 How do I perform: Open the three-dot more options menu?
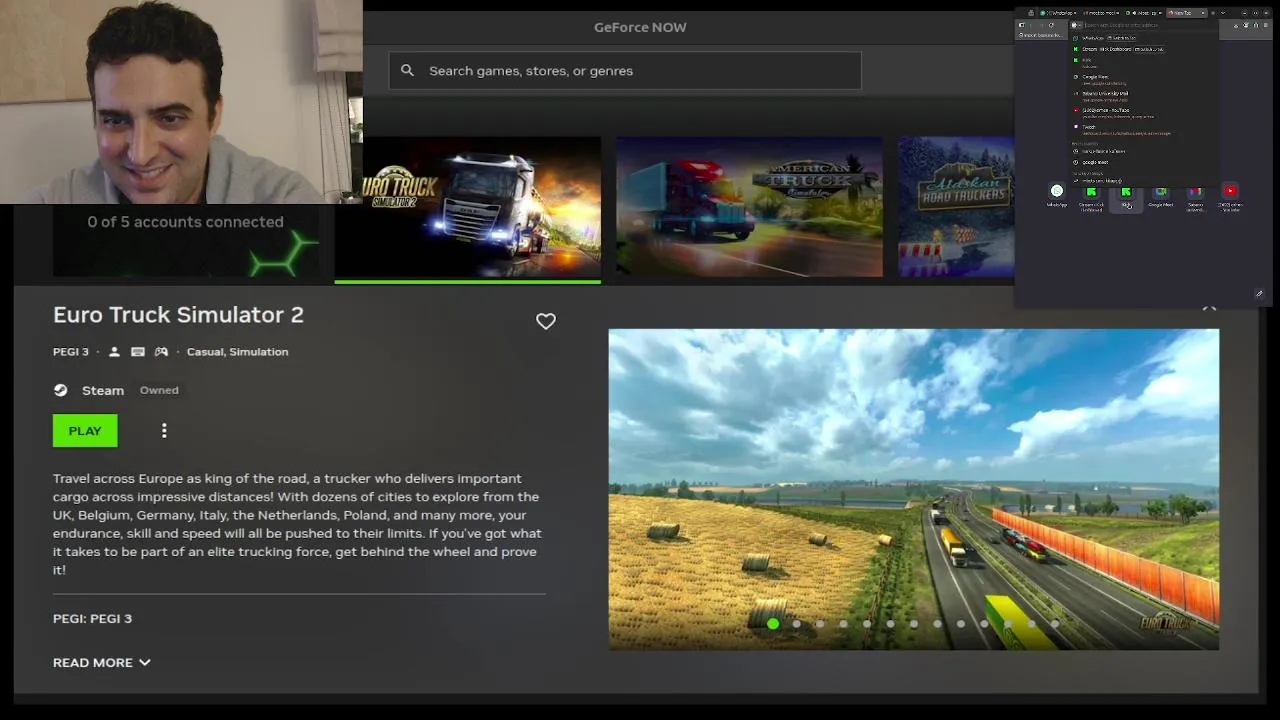click(164, 430)
